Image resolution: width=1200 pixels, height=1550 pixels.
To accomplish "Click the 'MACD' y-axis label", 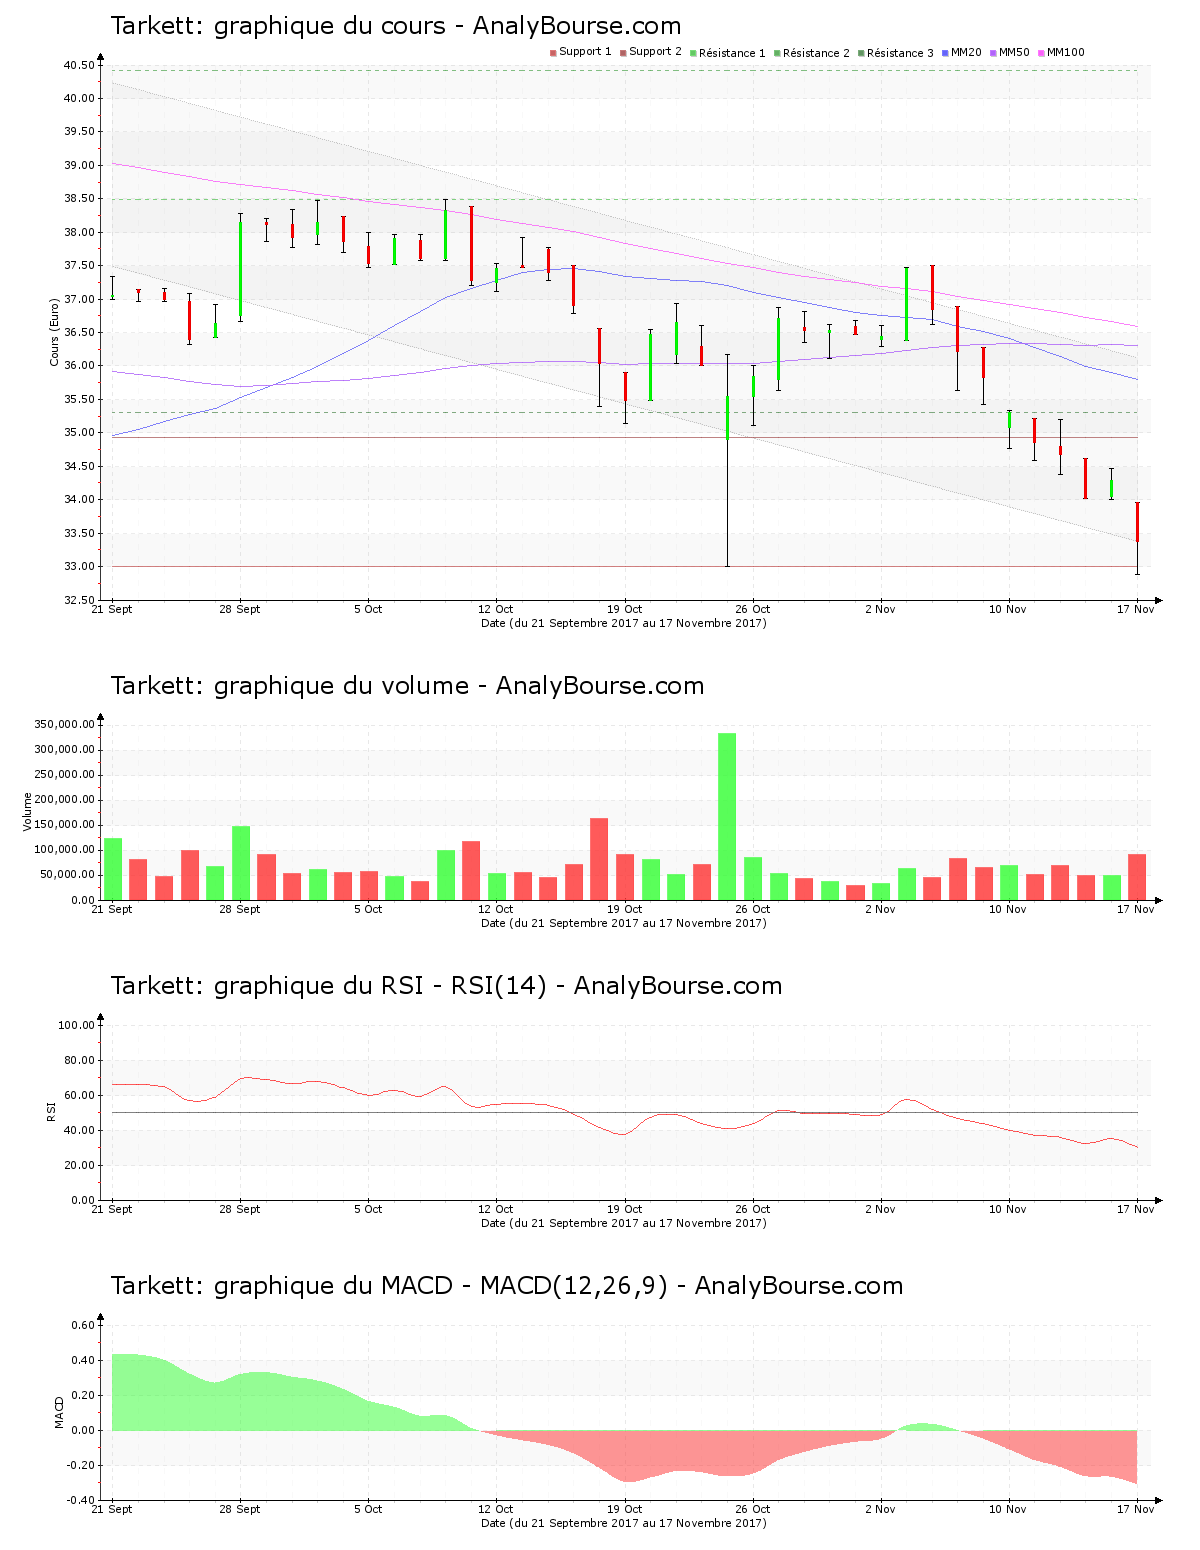I will pos(59,1412).
